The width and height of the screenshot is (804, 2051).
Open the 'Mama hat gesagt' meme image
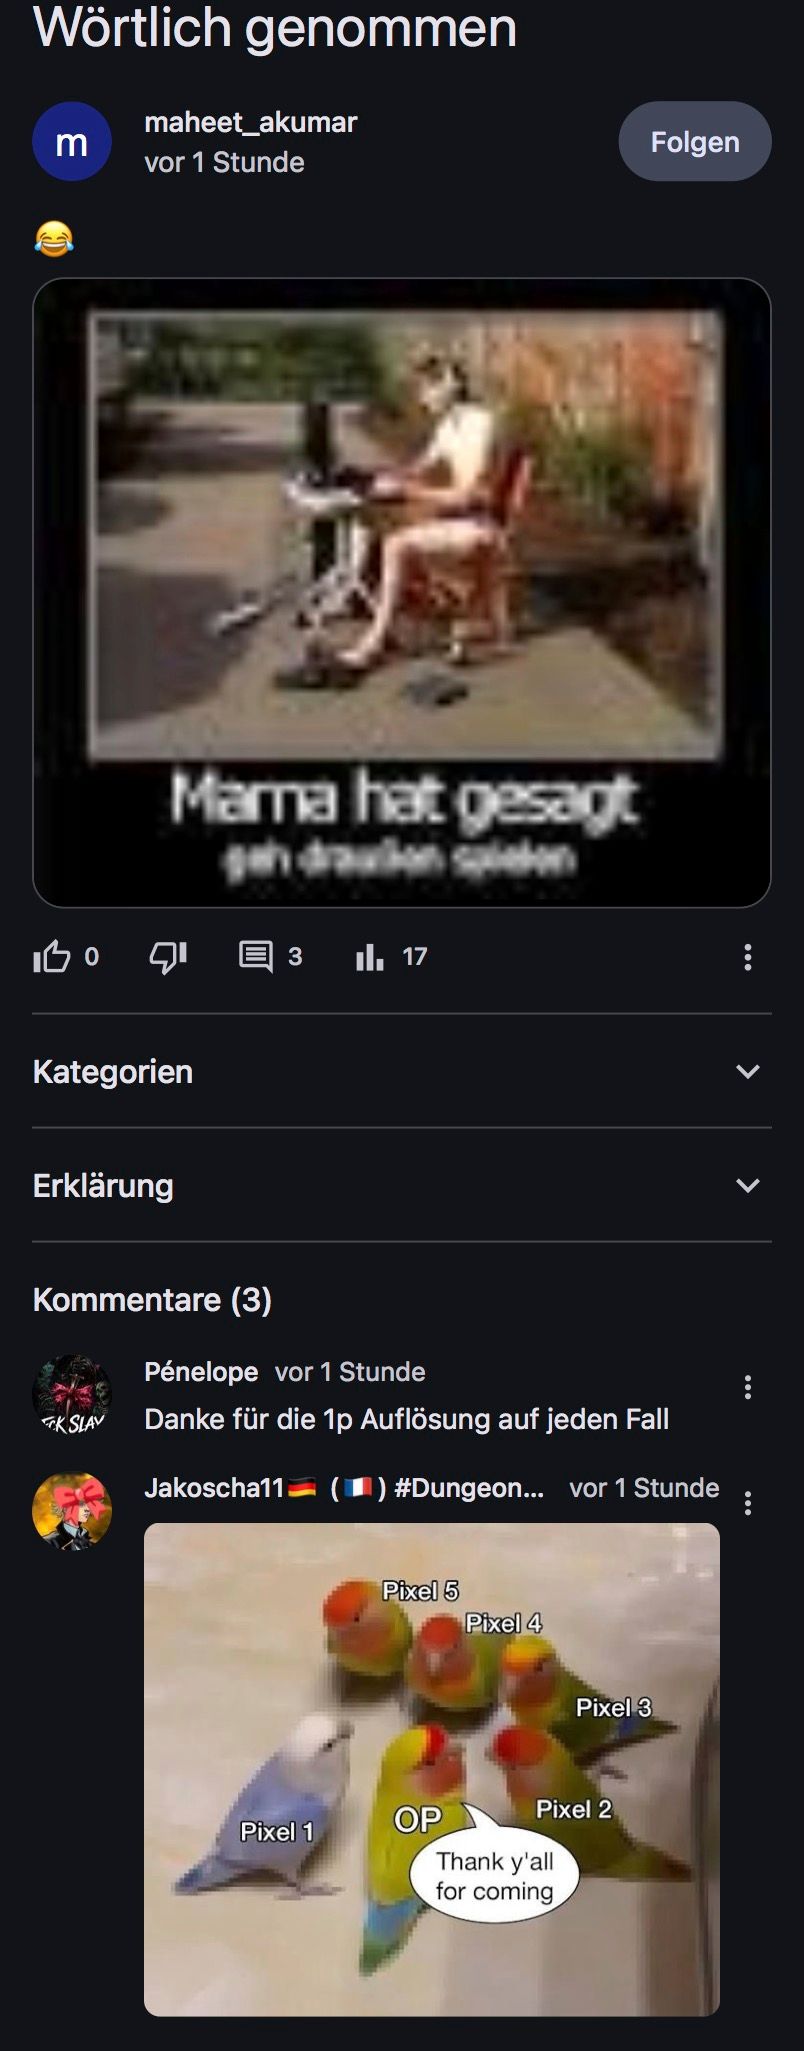coord(402,593)
